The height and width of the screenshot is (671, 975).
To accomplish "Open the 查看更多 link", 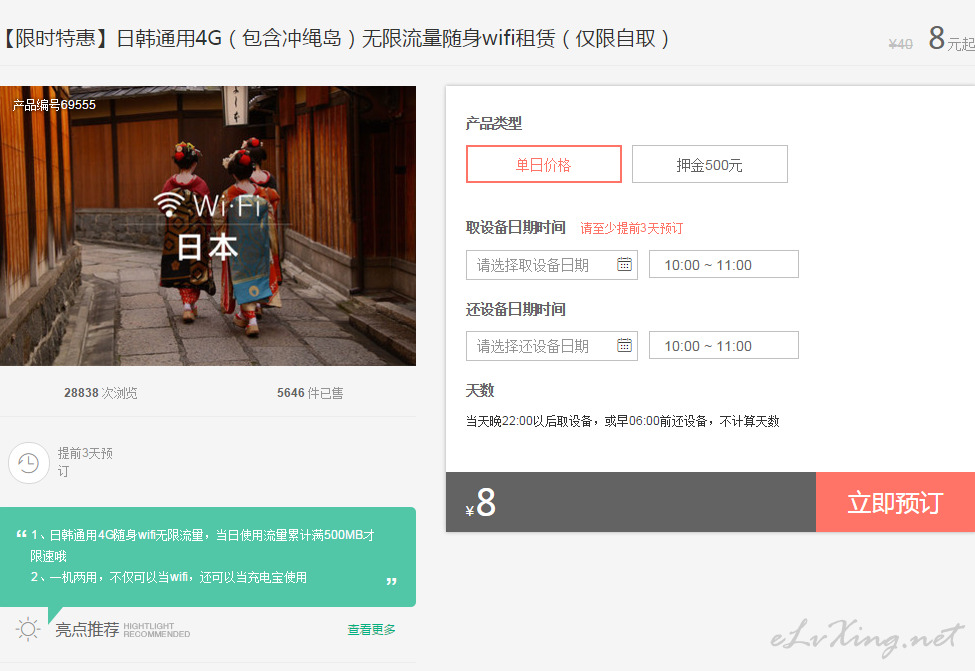I will (371, 630).
